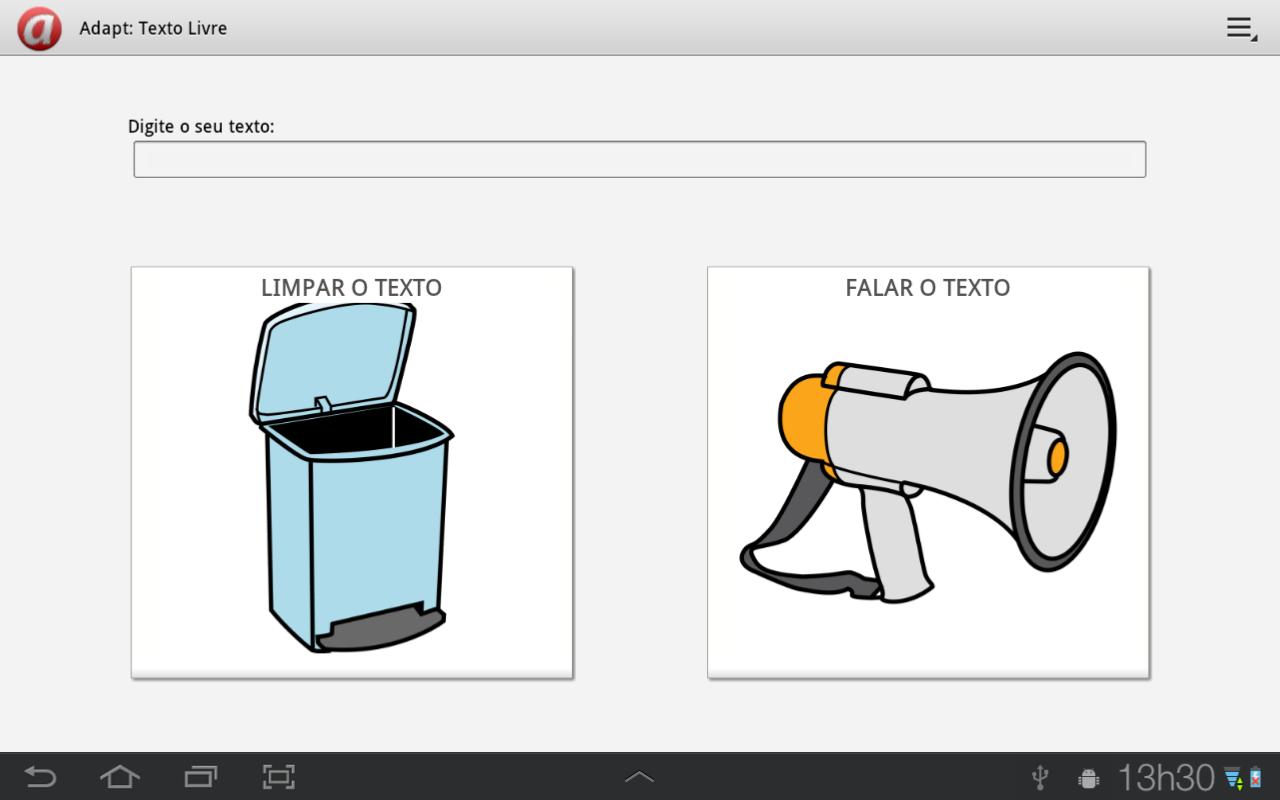
Task: Open the overflow menu icon at top right
Action: tap(1241, 28)
